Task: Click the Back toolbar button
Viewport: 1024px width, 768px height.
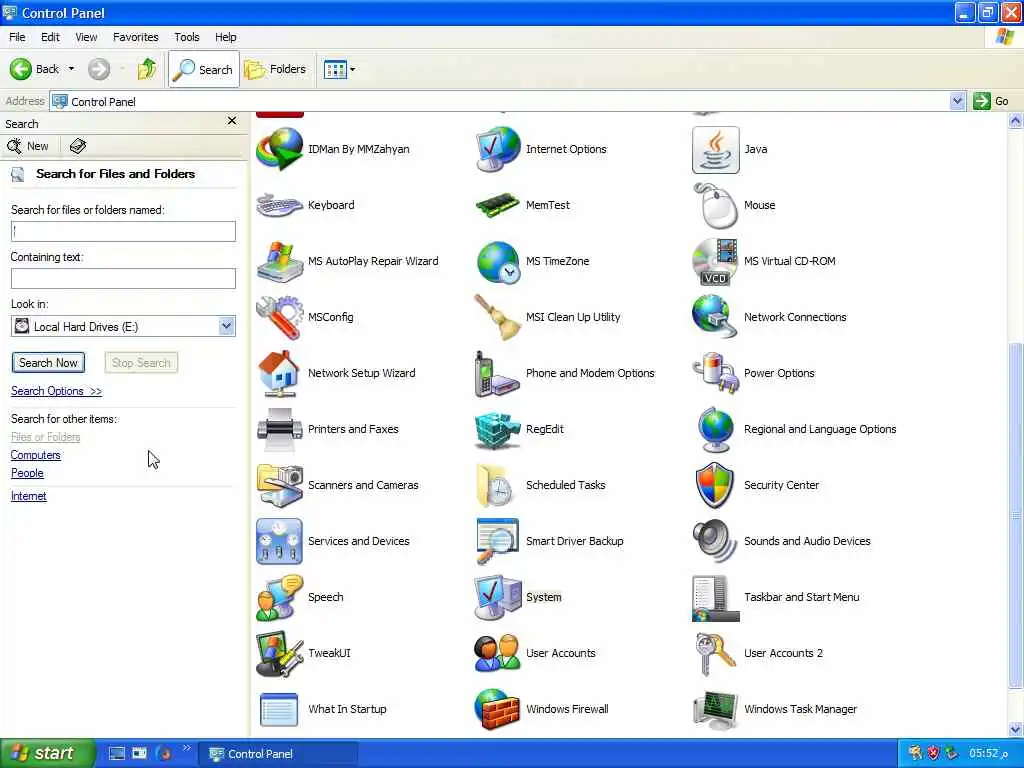Action: click(35, 69)
